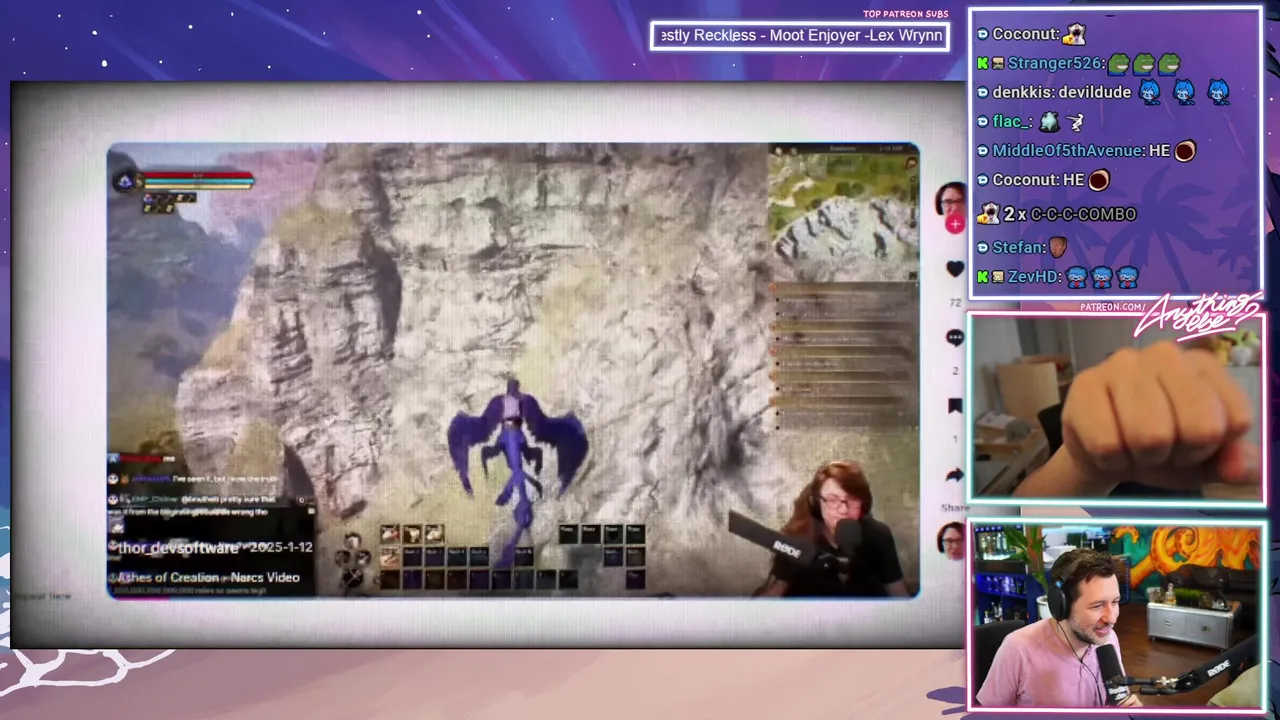This screenshot has width=1280, height=720.
Task: Open comments via the speech bubble icon
Action: point(955,338)
